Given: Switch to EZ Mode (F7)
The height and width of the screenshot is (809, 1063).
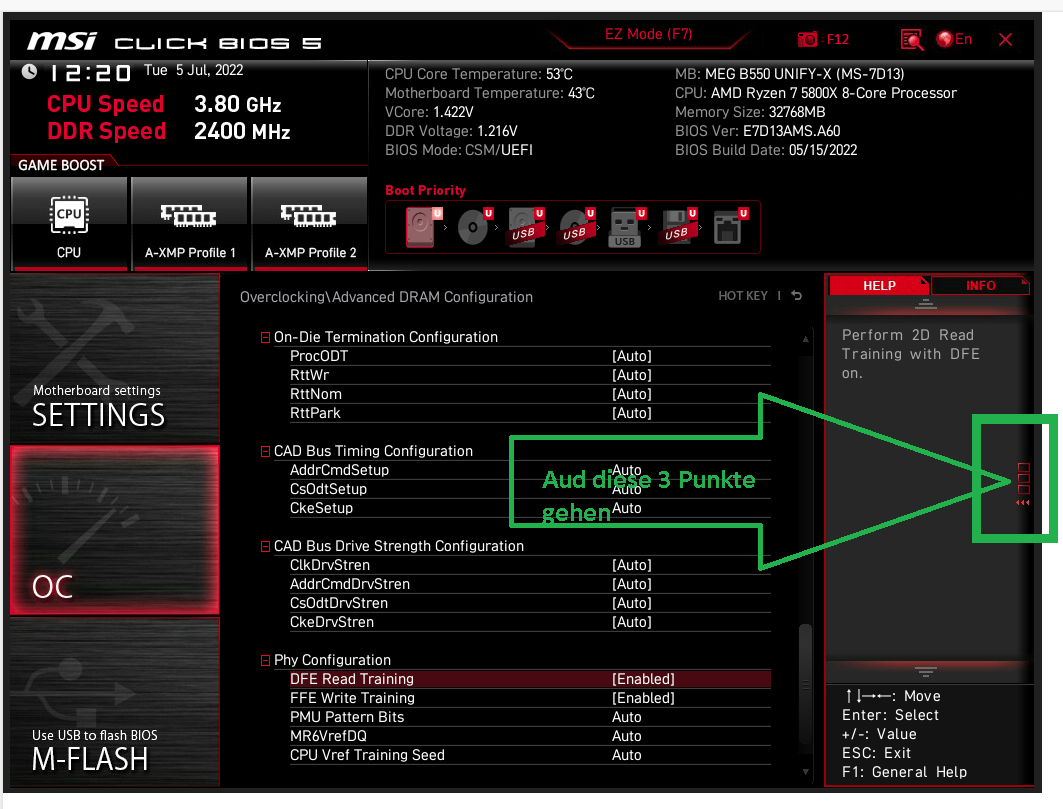Looking at the screenshot, I should click(x=648, y=35).
